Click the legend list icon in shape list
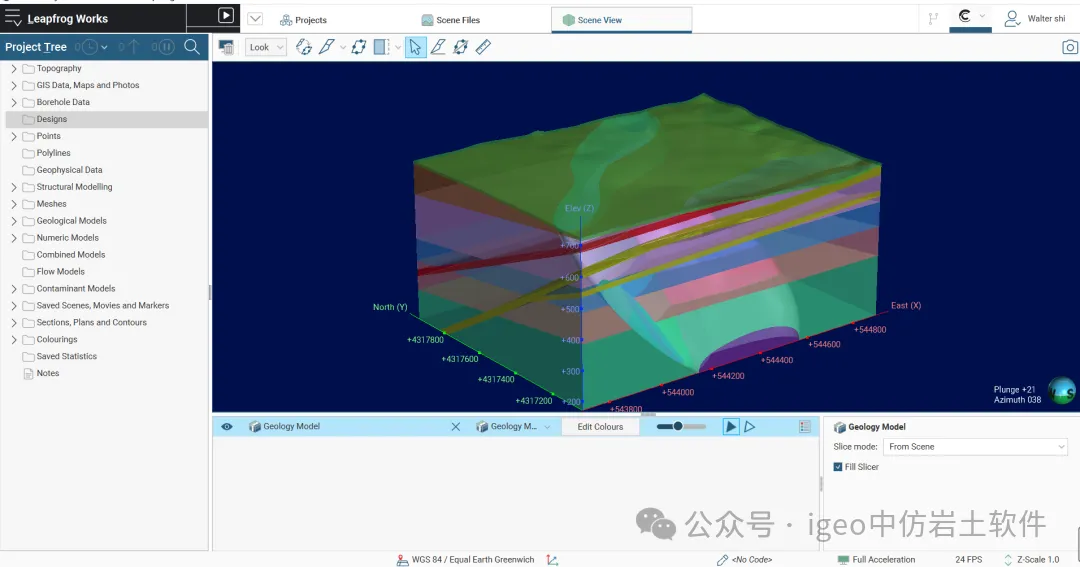The height and width of the screenshot is (567, 1080). [804, 426]
